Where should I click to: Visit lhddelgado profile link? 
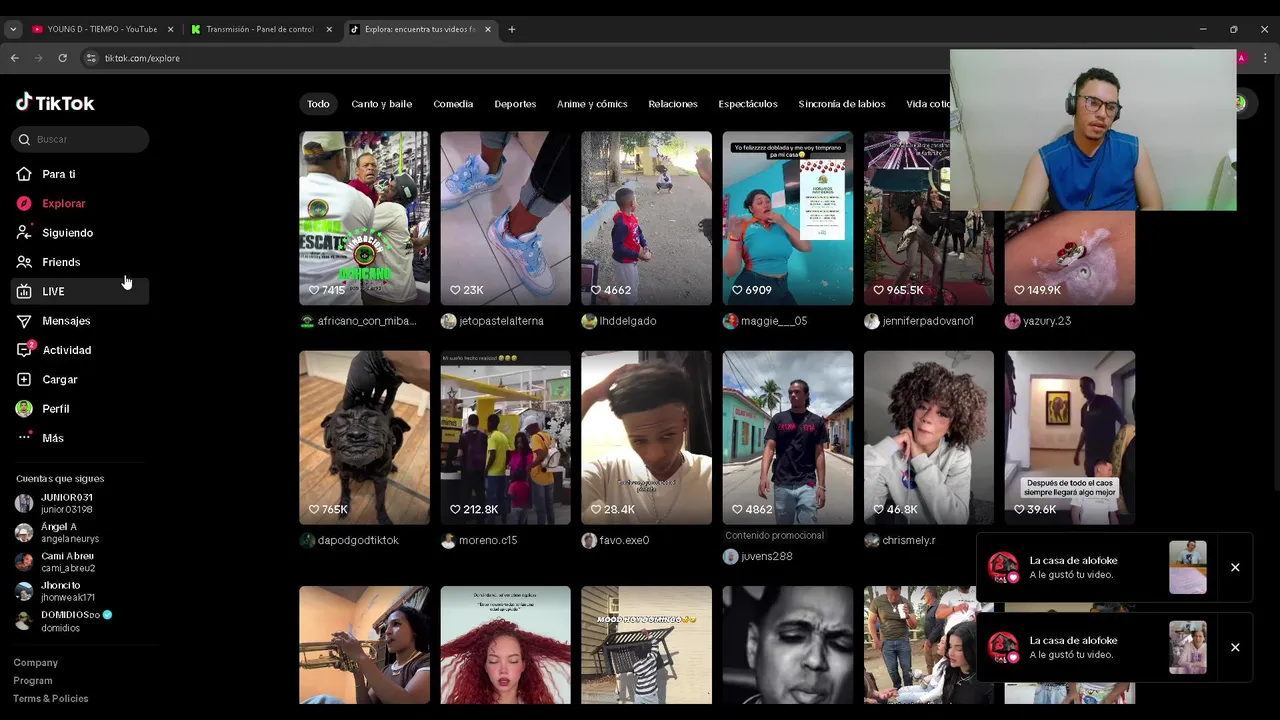[x=619, y=321]
